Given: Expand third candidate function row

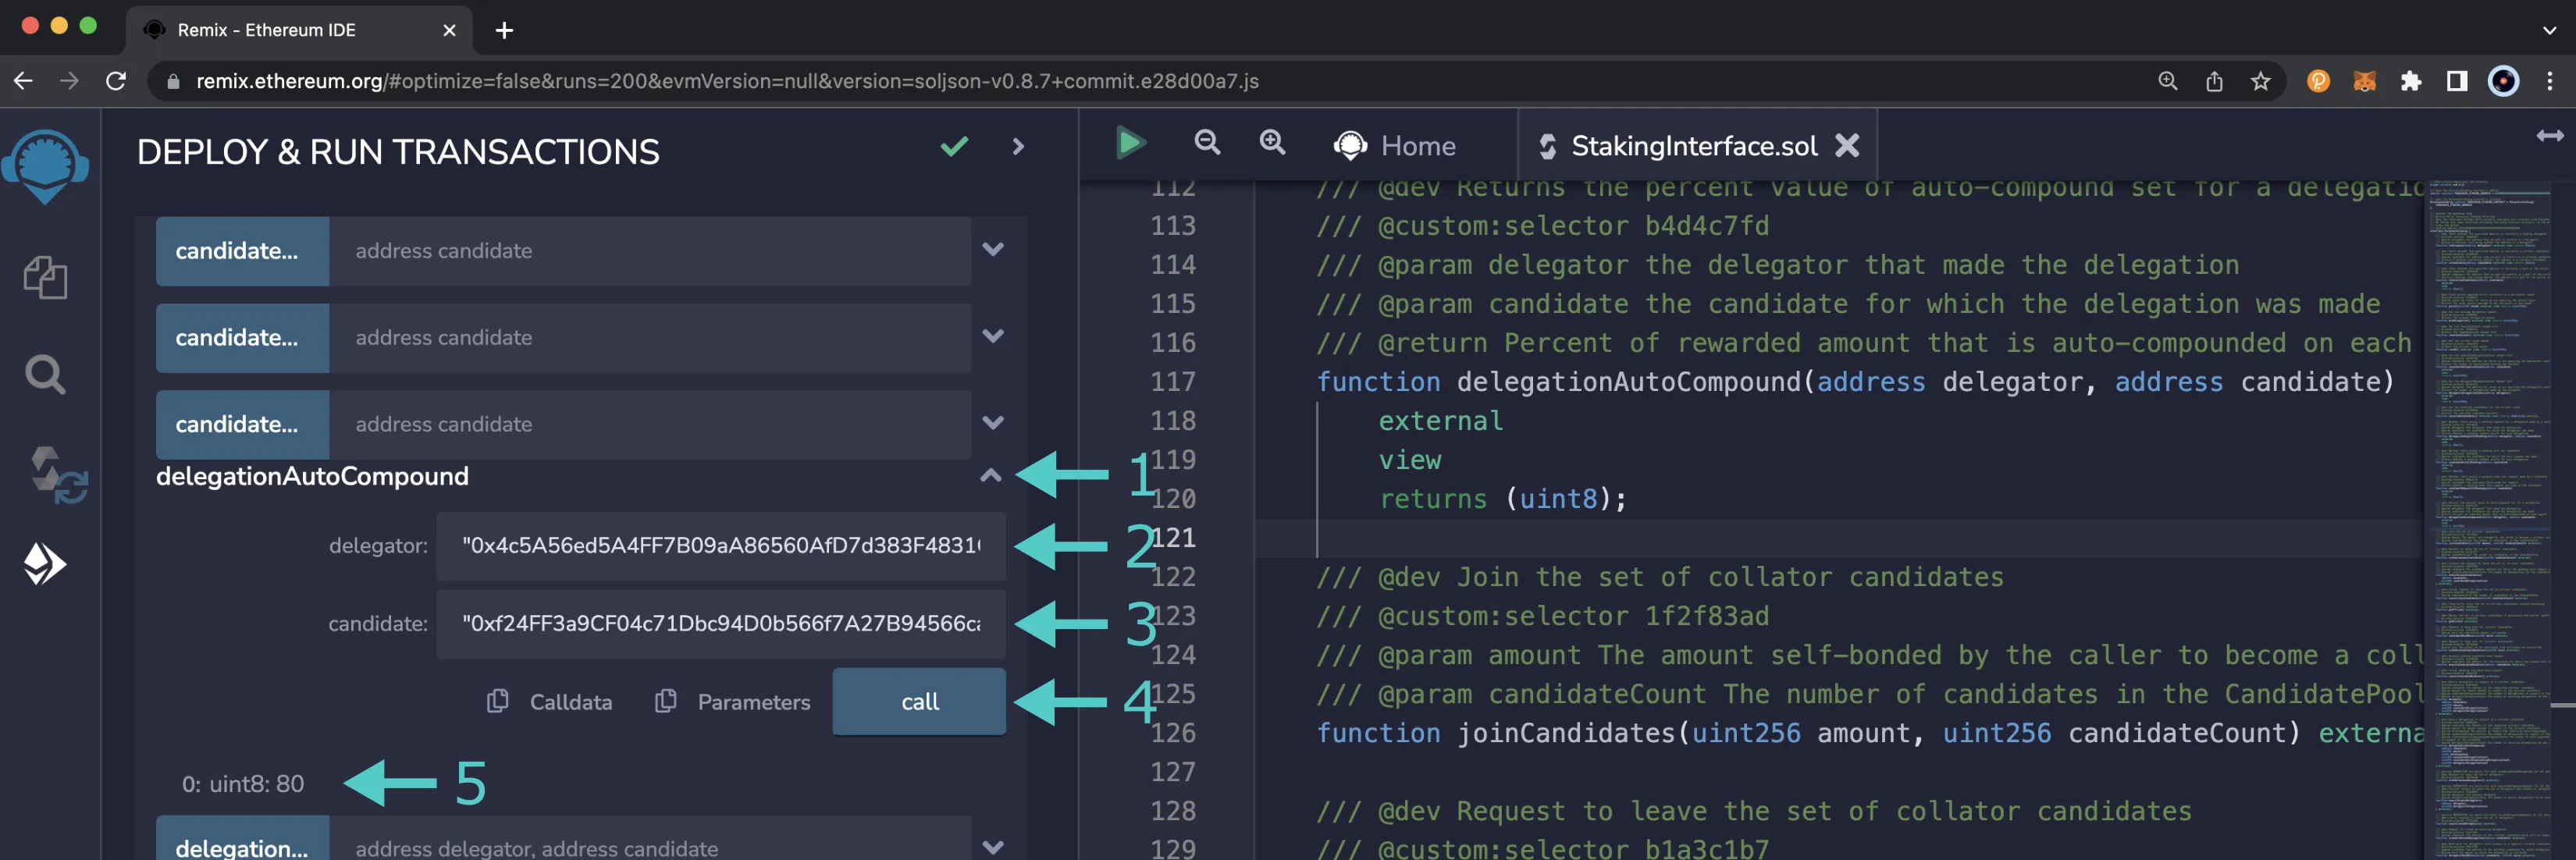Looking at the screenshot, I should pyautogui.click(x=992, y=423).
